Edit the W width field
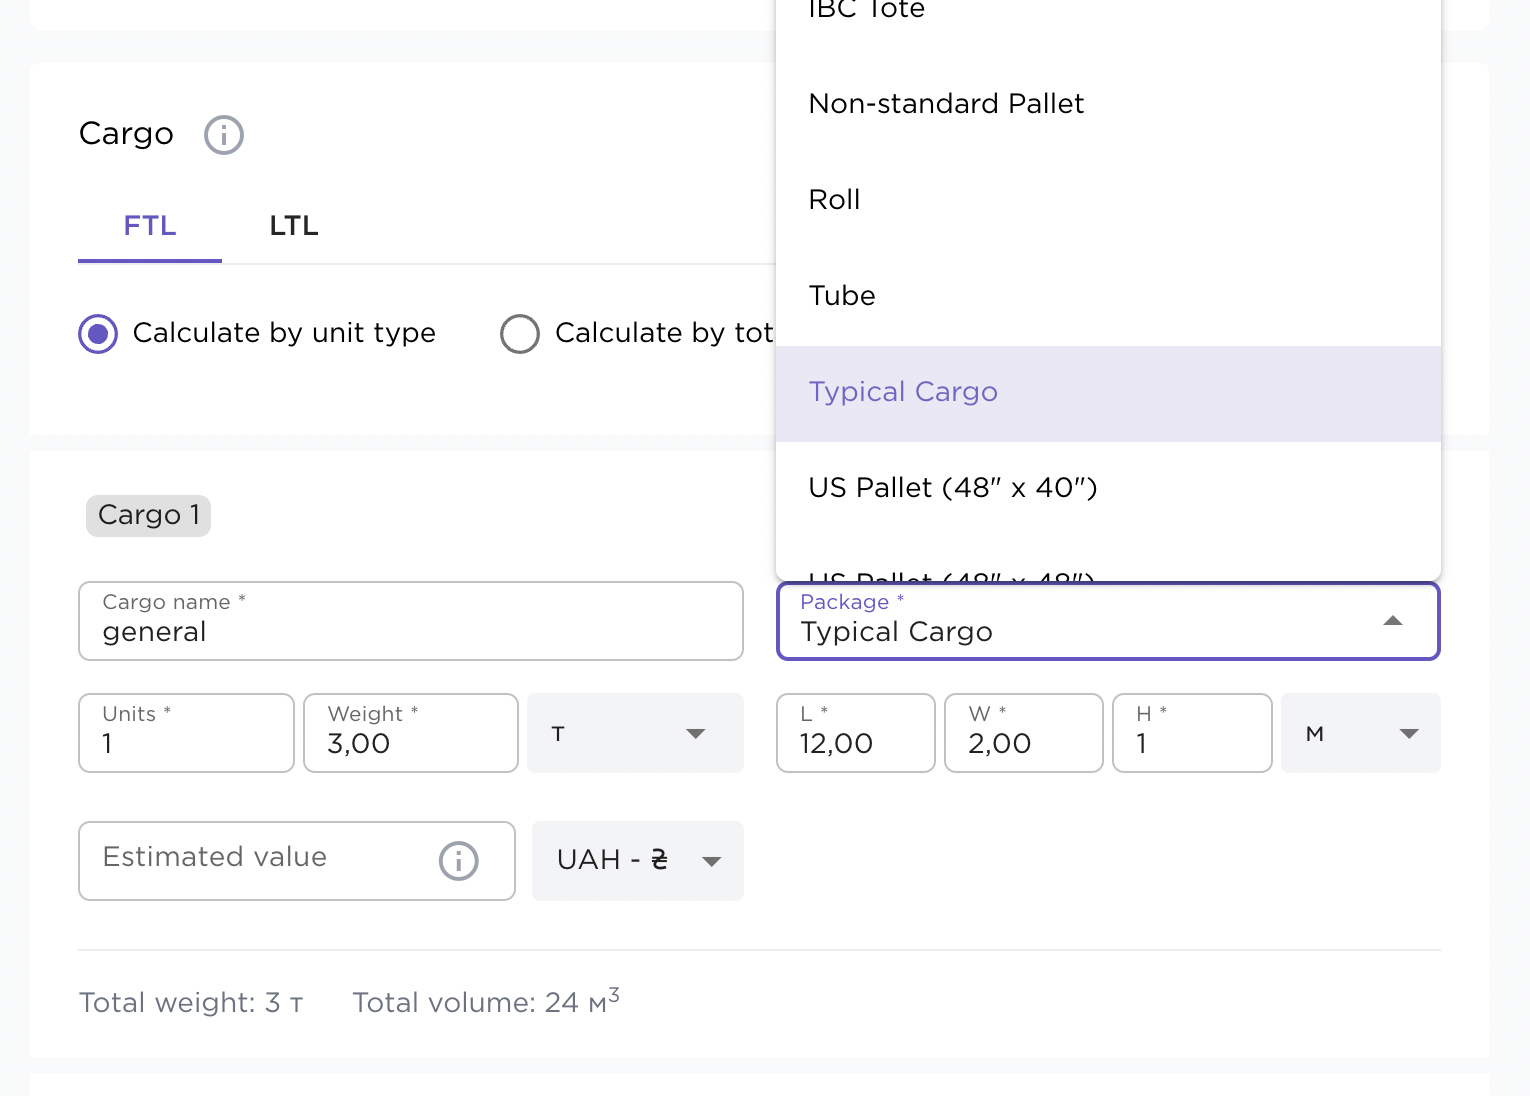Viewport: 1530px width, 1096px height. click(1024, 733)
